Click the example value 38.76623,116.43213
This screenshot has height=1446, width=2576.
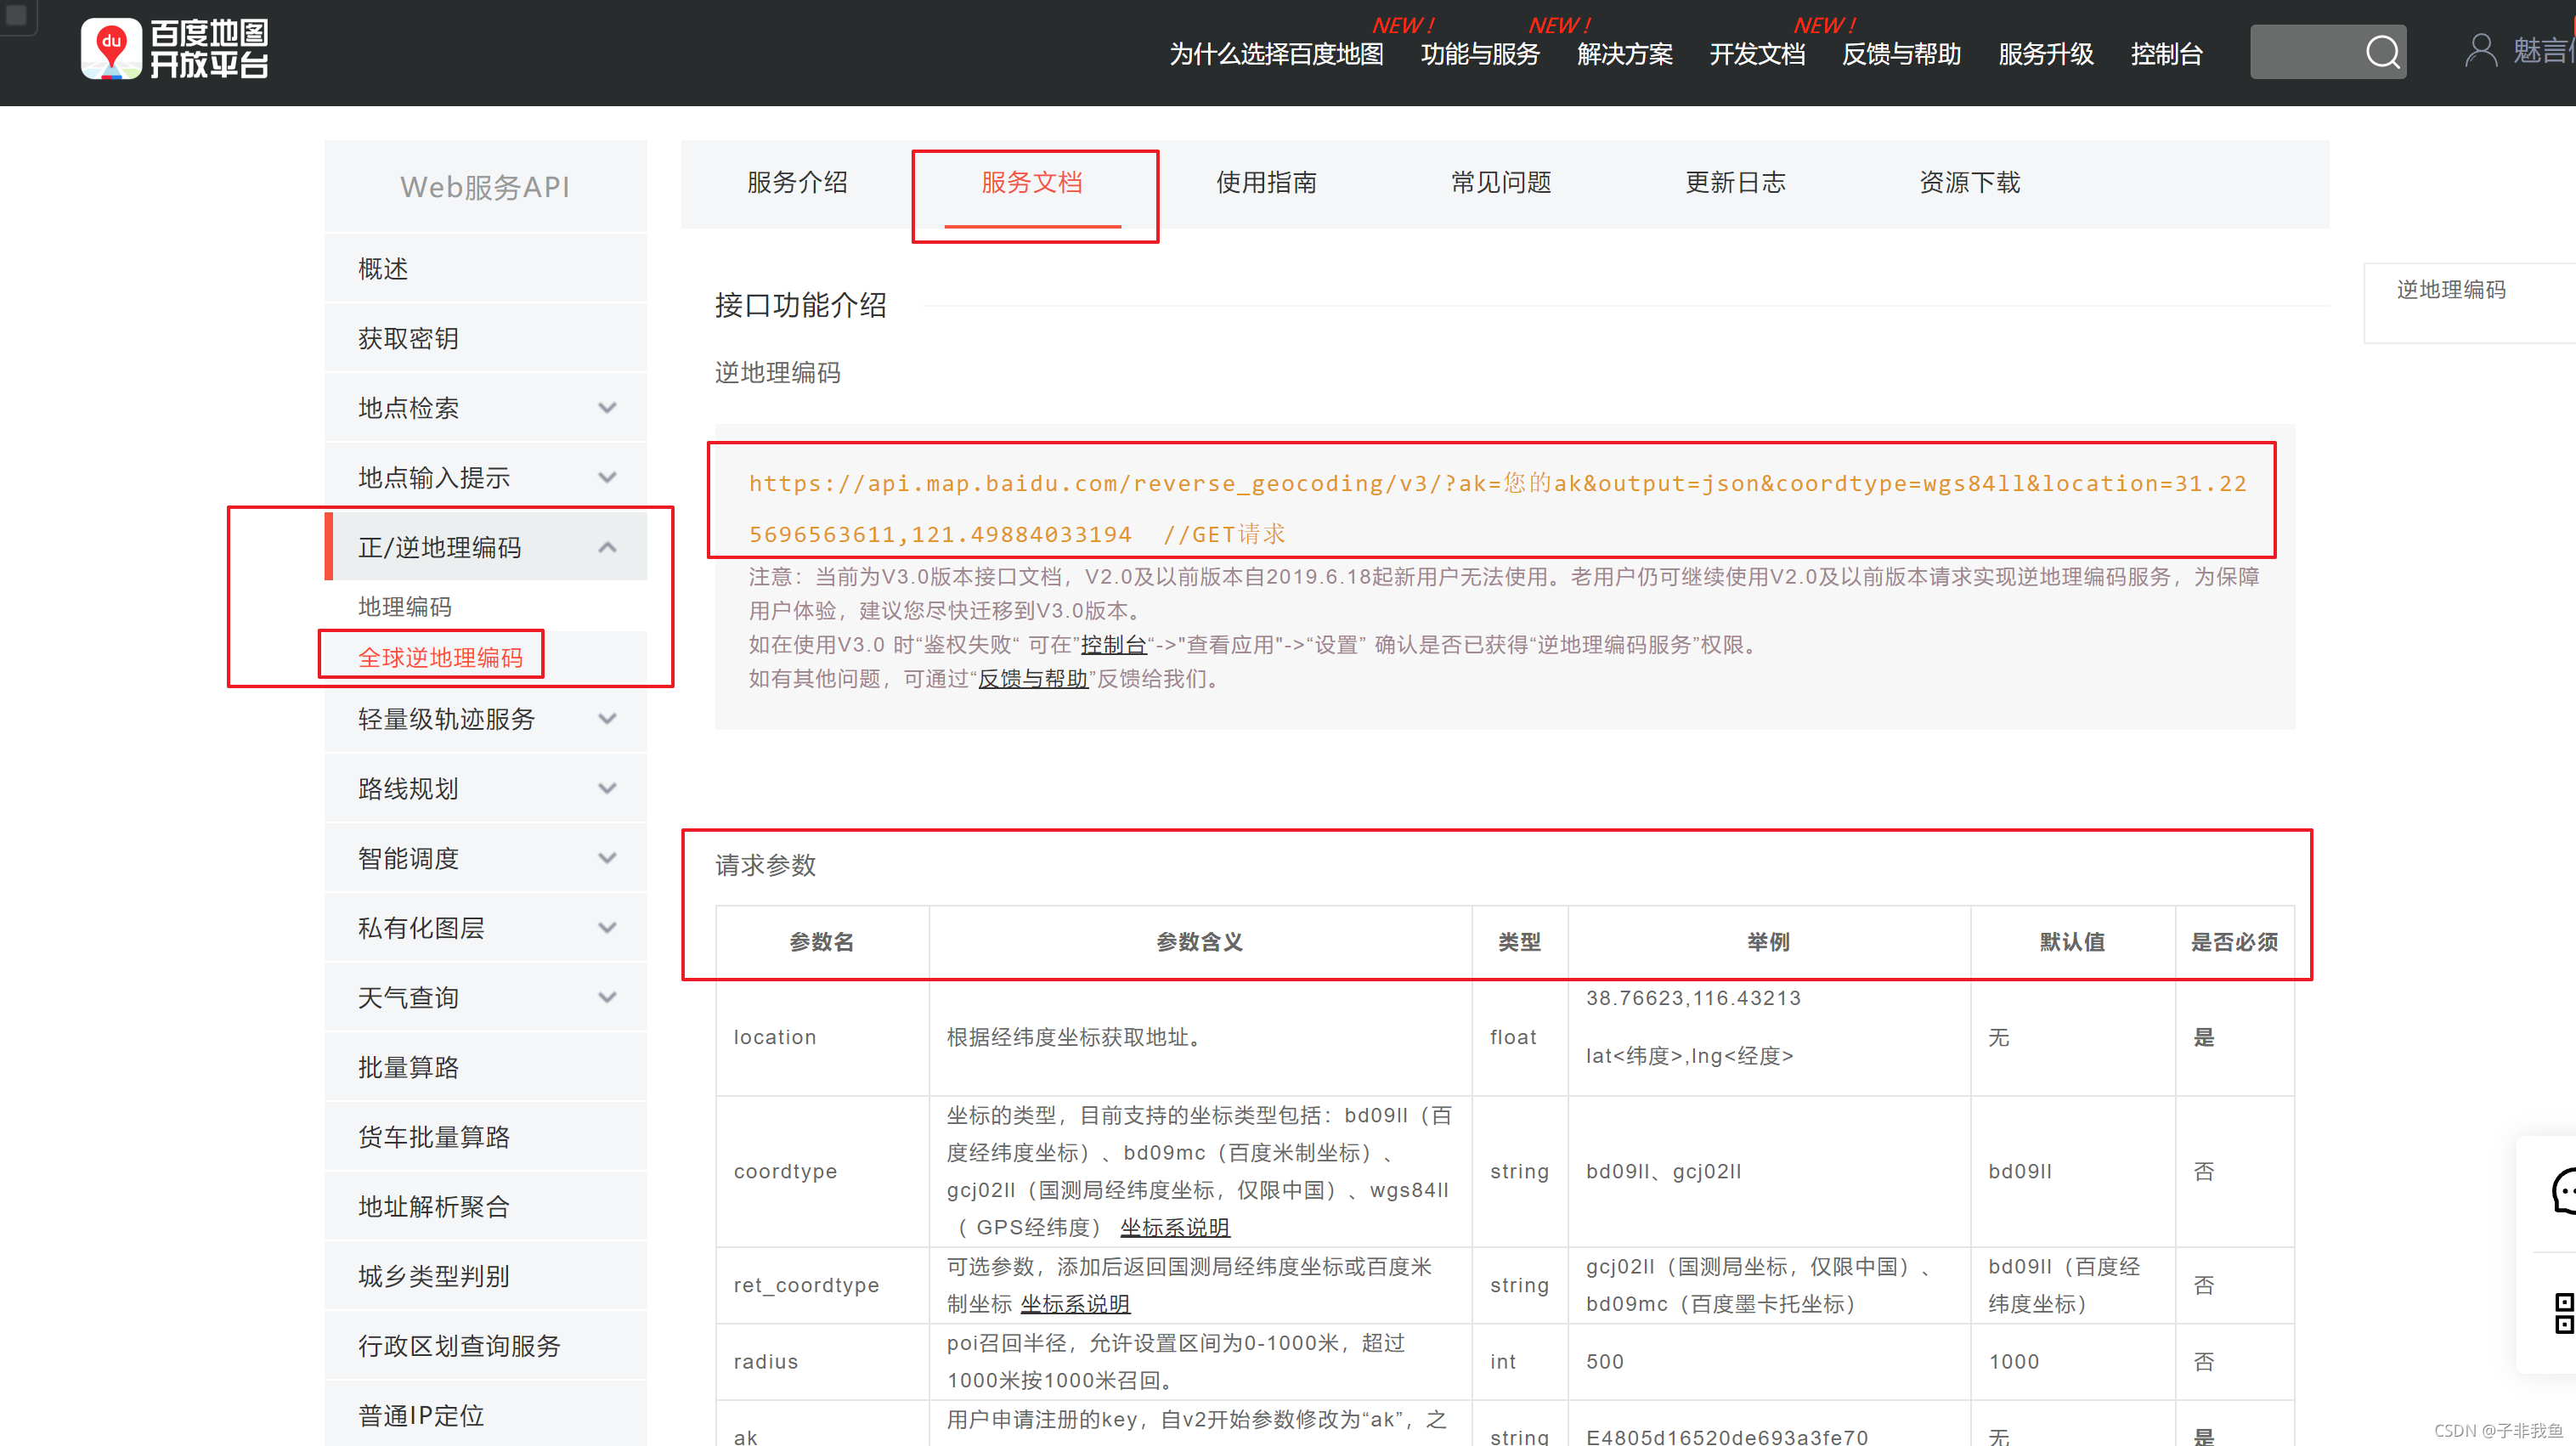tap(1693, 998)
